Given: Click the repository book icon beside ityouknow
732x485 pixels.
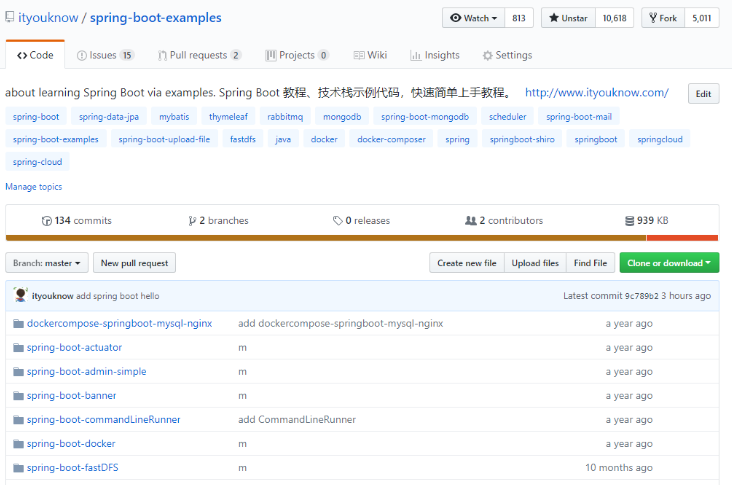Looking at the screenshot, I should pyautogui.click(x=9, y=18).
